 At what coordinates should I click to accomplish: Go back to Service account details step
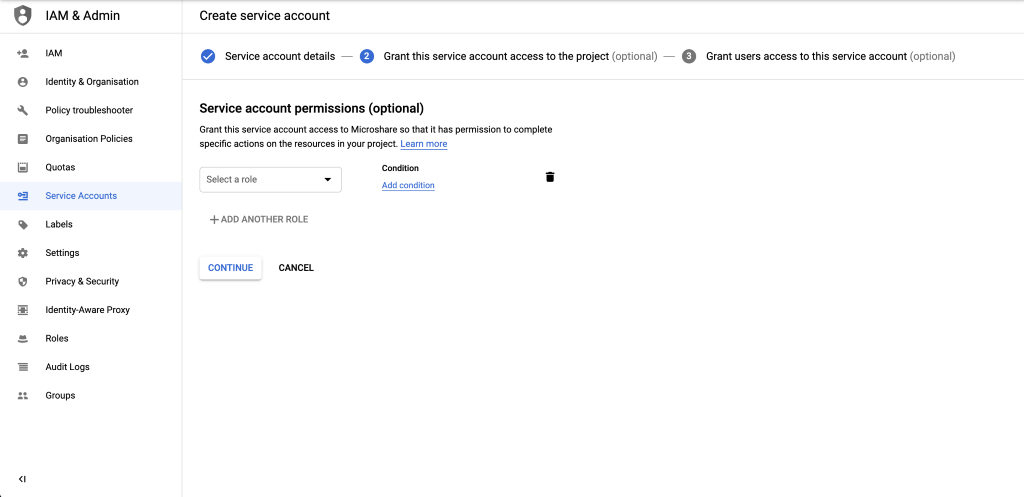tap(279, 57)
